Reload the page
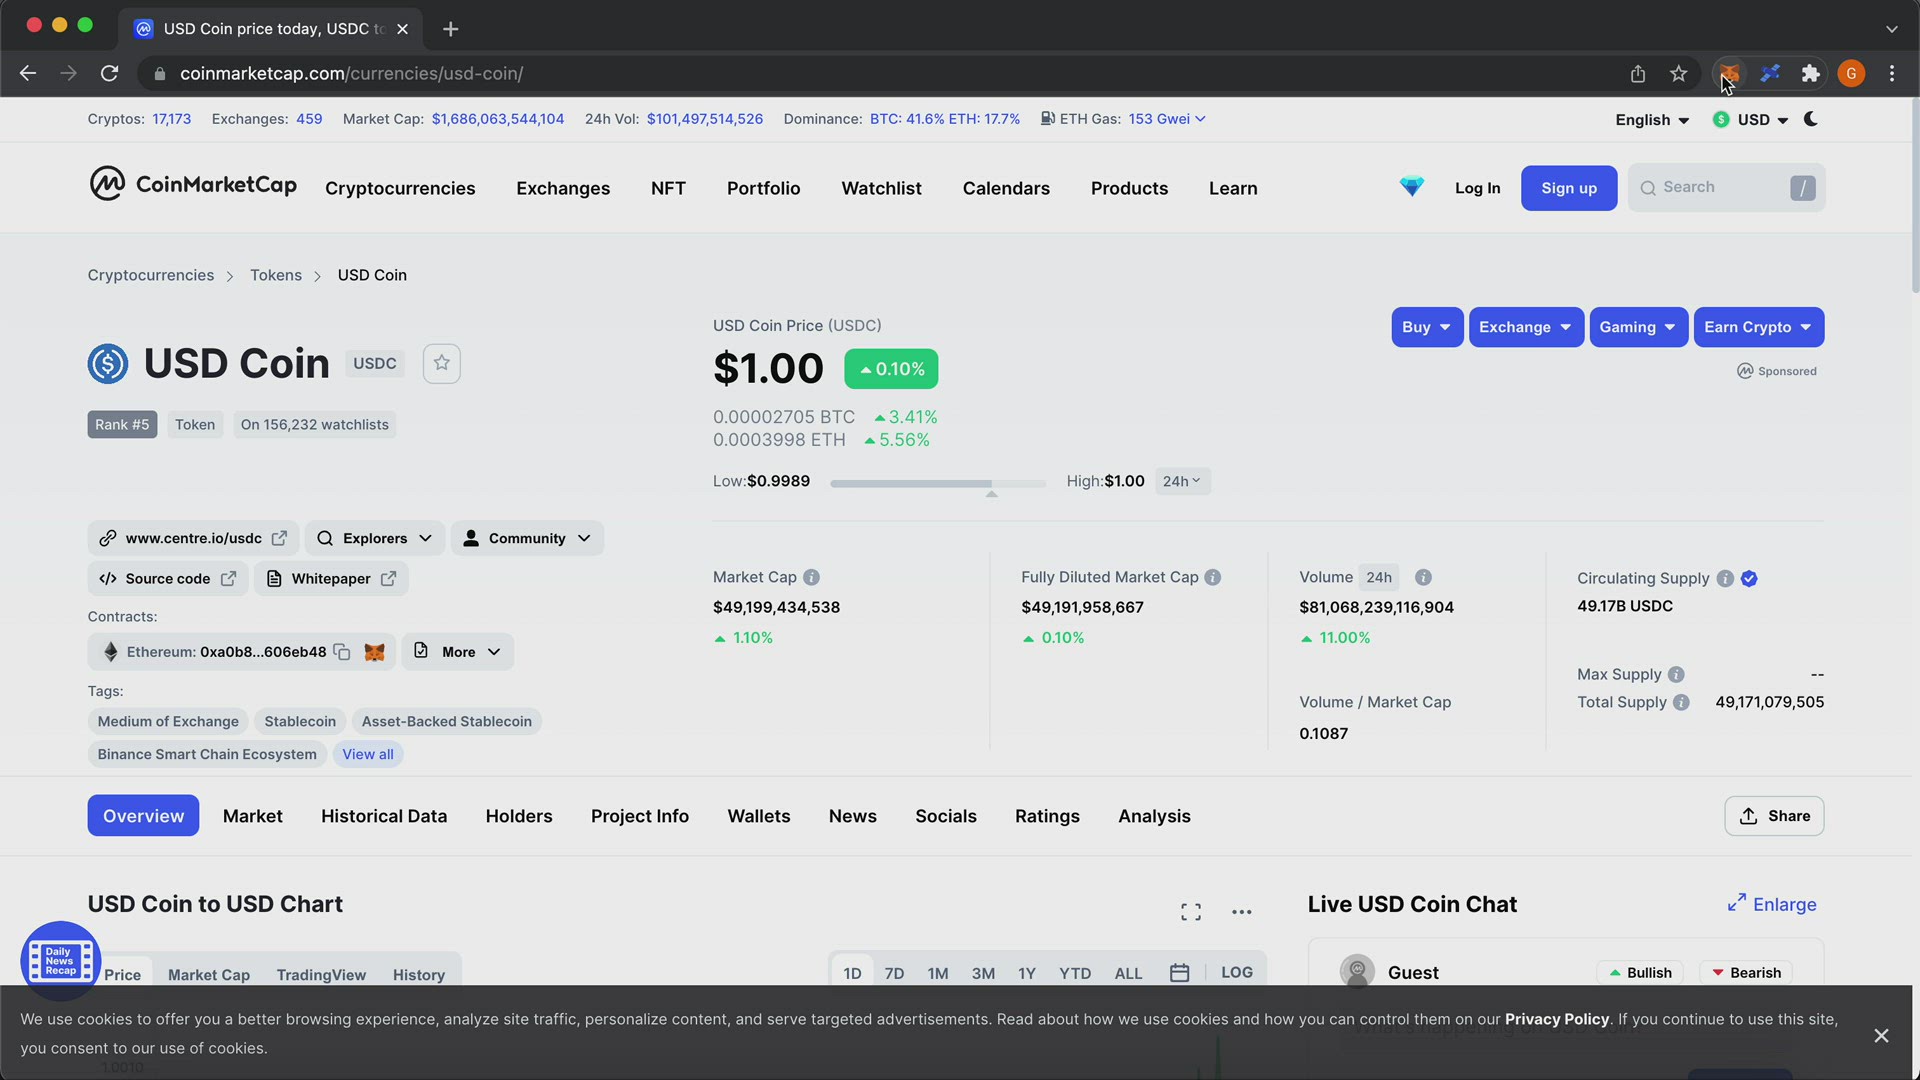This screenshot has width=1920, height=1080. click(x=110, y=73)
